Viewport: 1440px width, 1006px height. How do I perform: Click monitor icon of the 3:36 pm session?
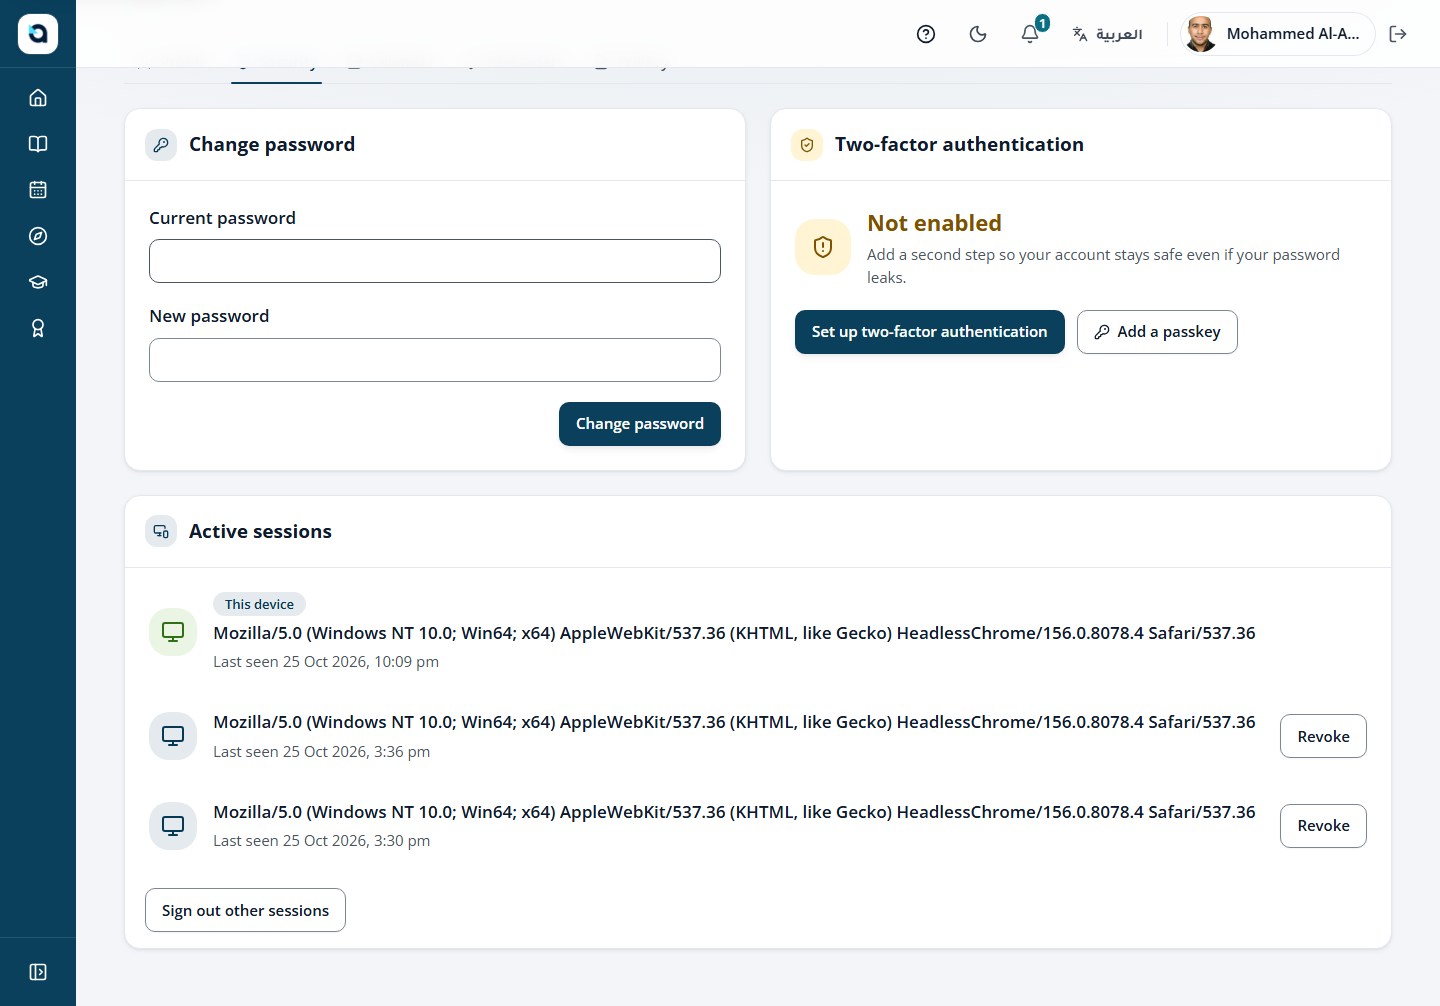(173, 736)
